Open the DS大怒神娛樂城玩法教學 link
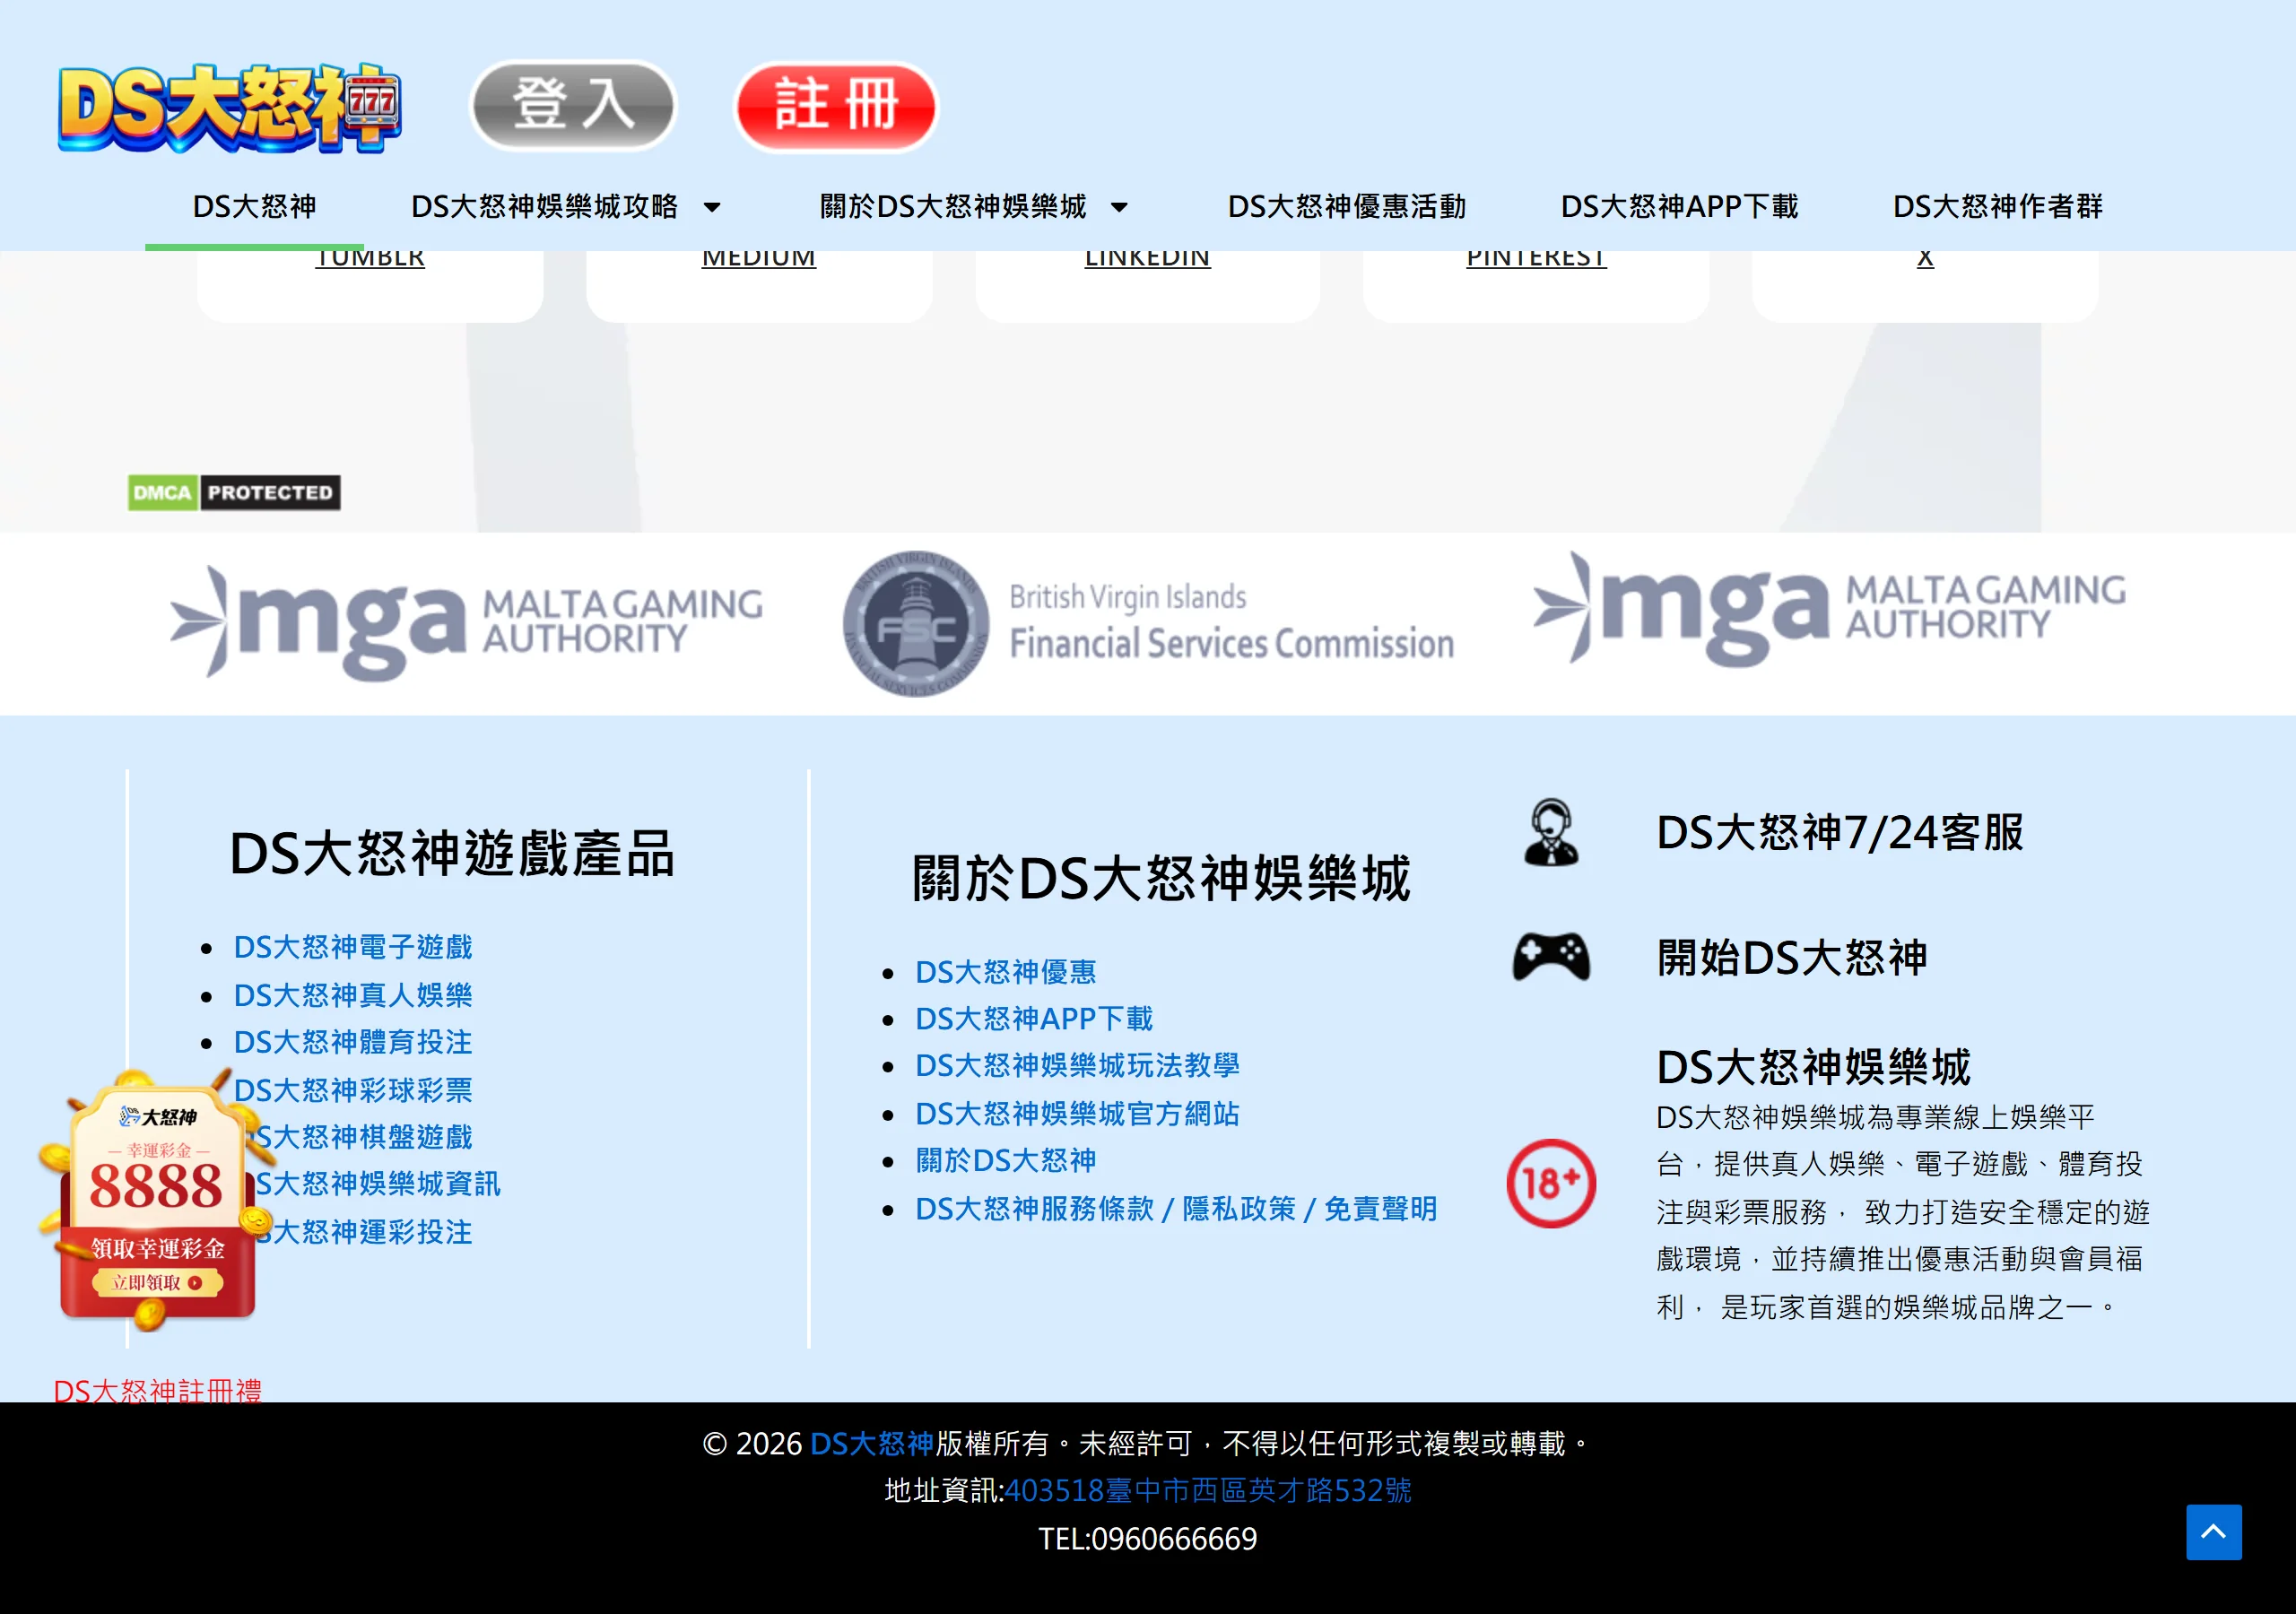Image resolution: width=2296 pixels, height=1614 pixels. tap(1078, 1066)
